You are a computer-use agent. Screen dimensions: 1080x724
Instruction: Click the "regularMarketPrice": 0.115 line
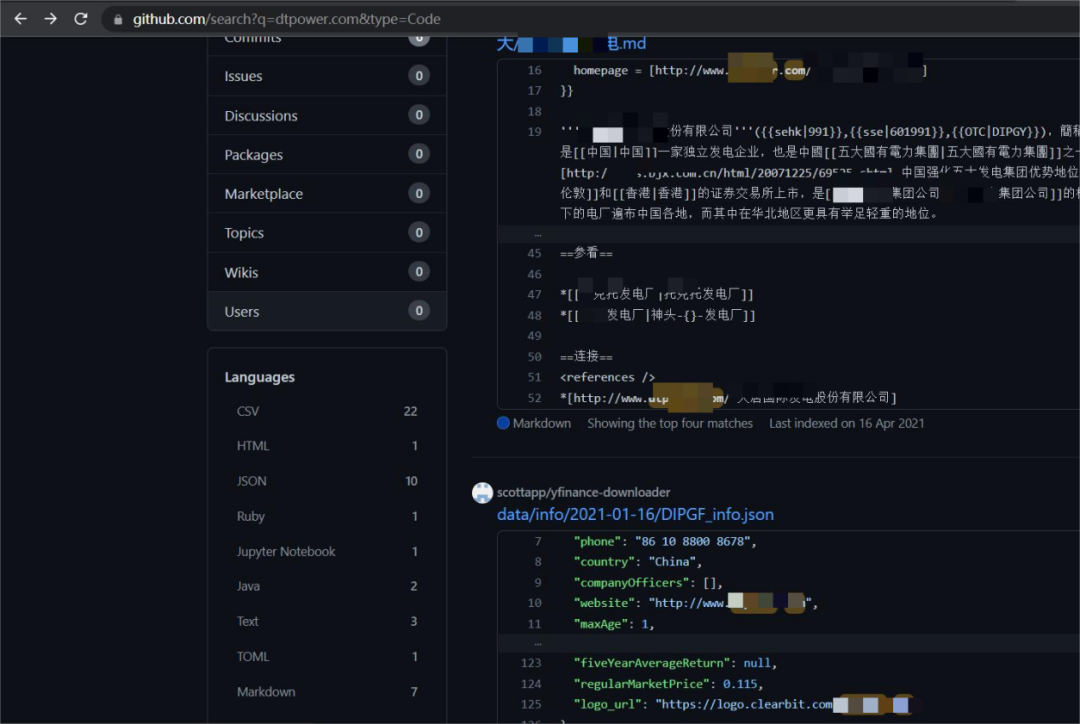coord(668,684)
